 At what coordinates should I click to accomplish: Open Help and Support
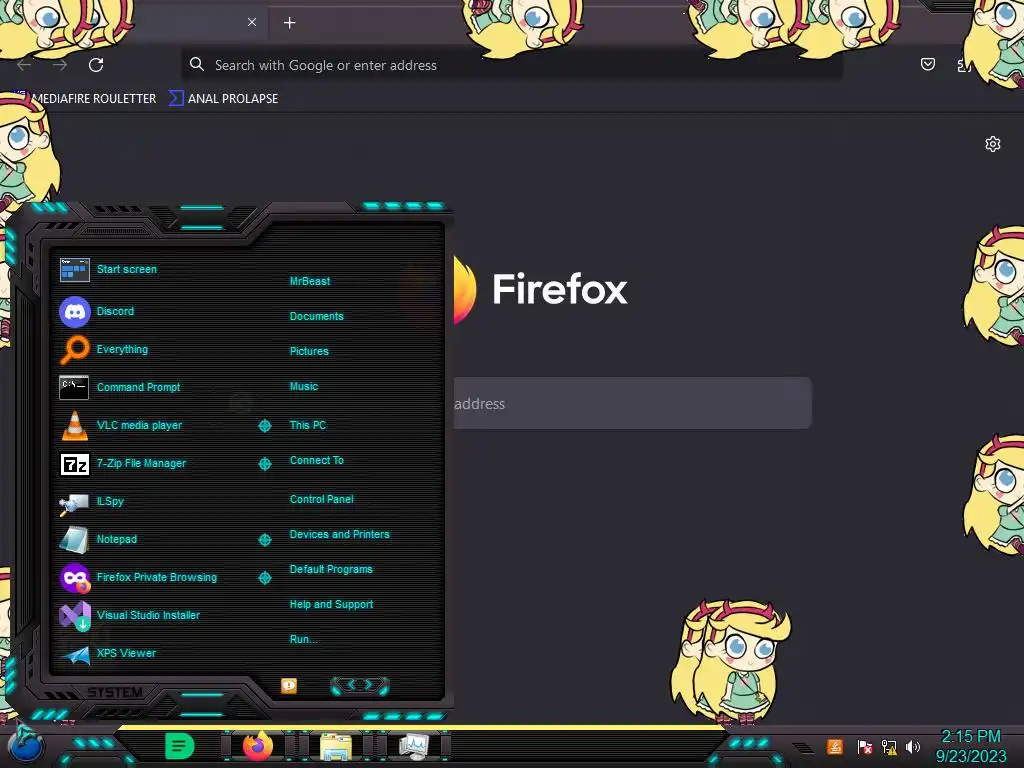coord(331,605)
